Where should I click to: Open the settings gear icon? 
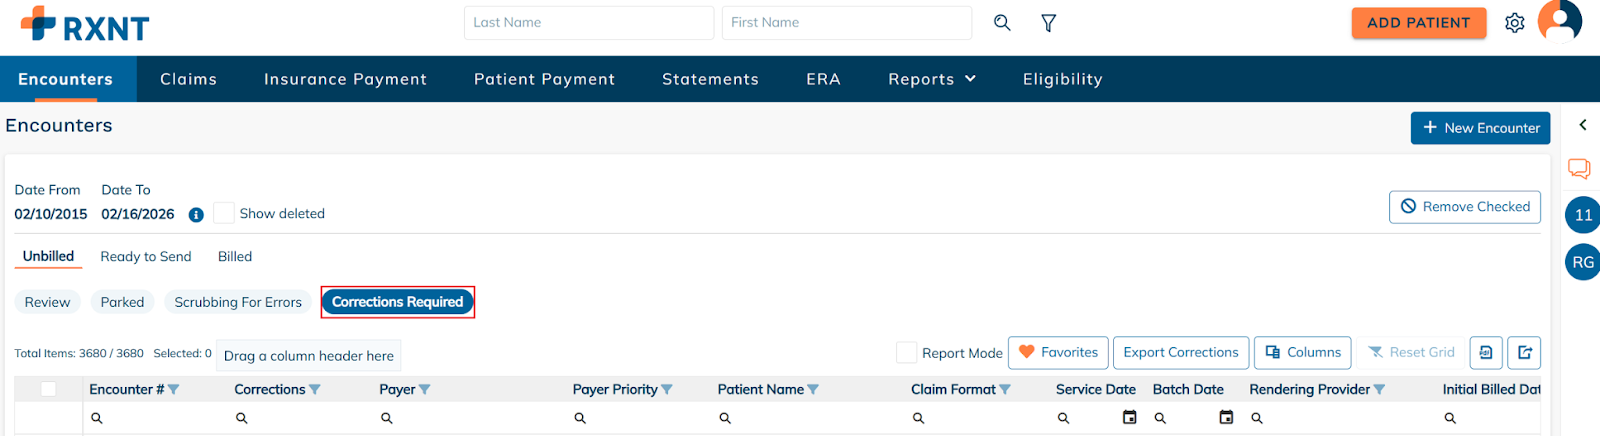(1515, 23)
